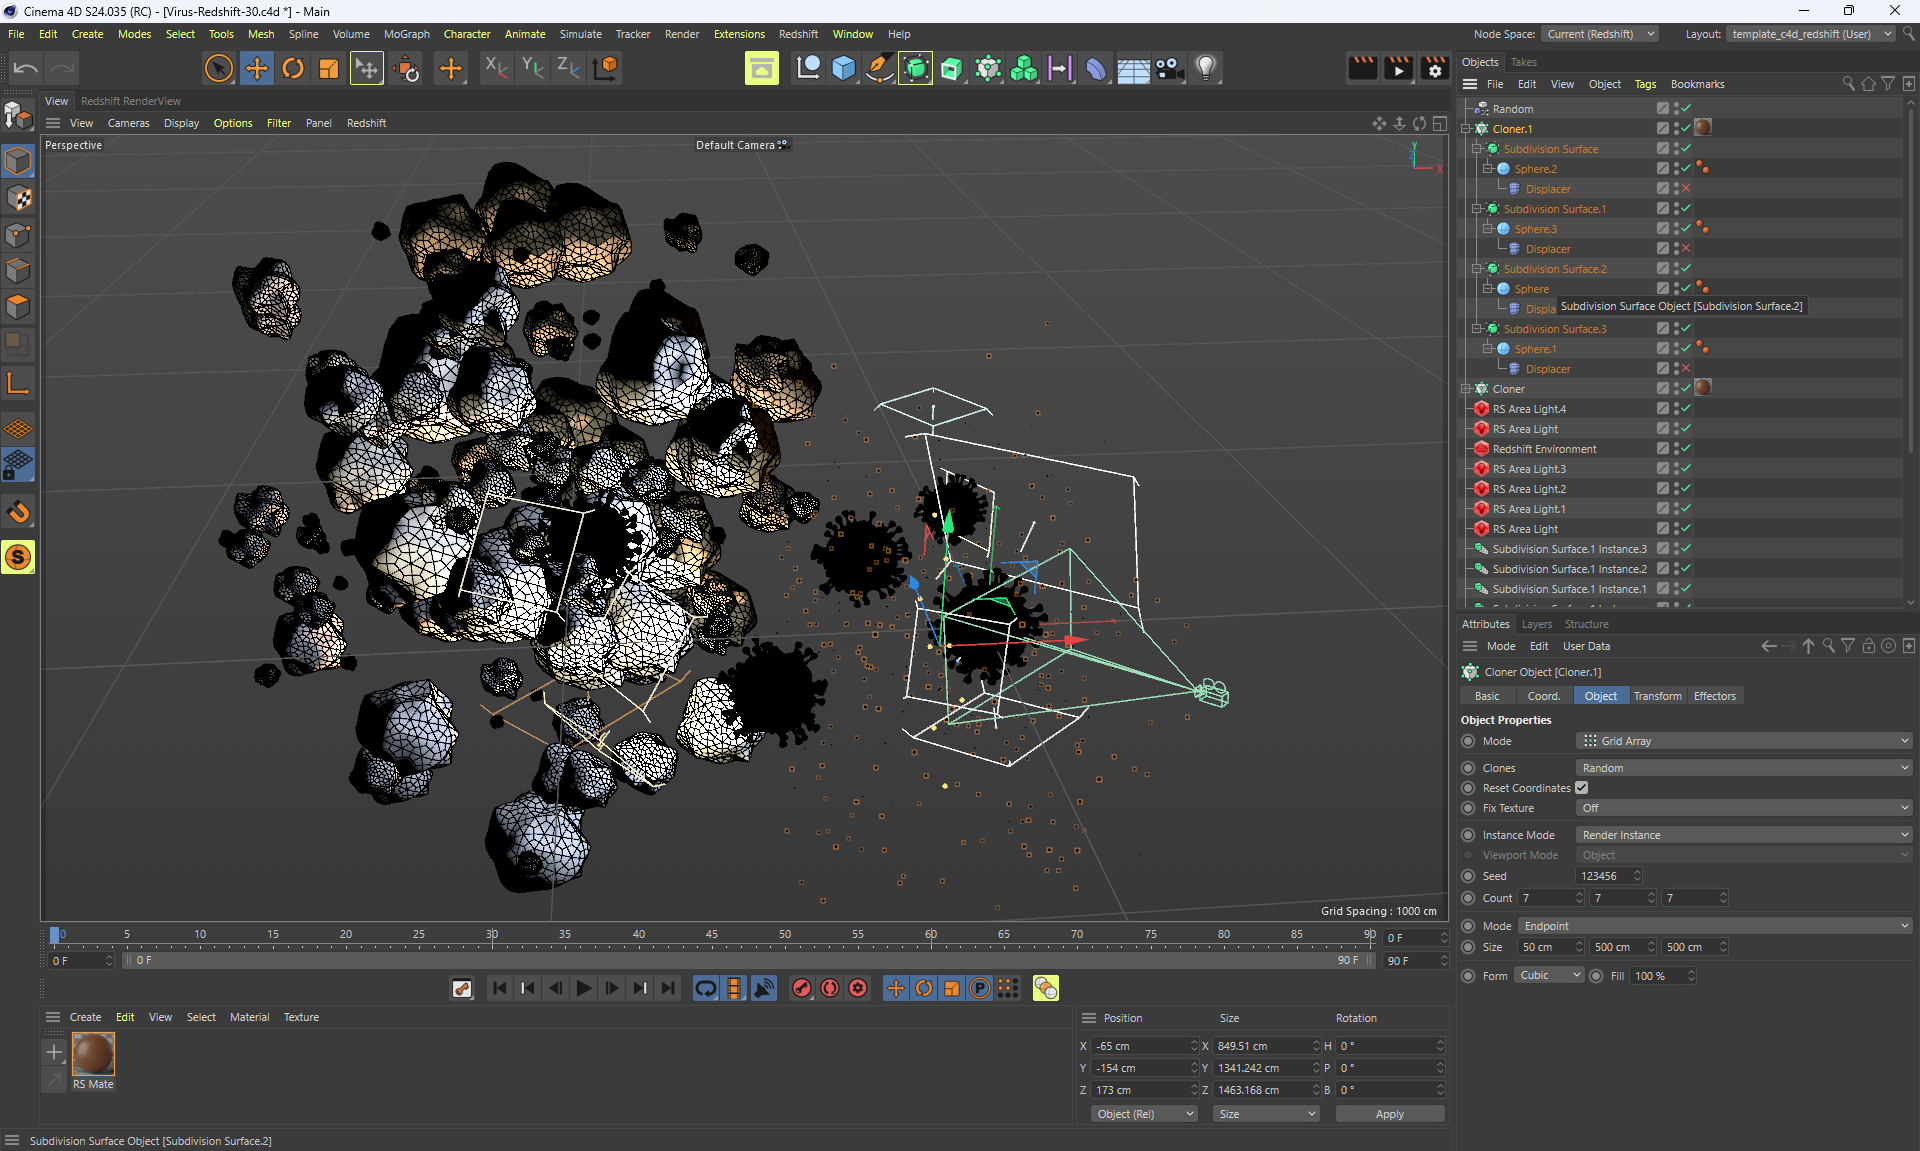
Task: Toggle the Reset Coordinates checkbox
Action: (1582, 788)
